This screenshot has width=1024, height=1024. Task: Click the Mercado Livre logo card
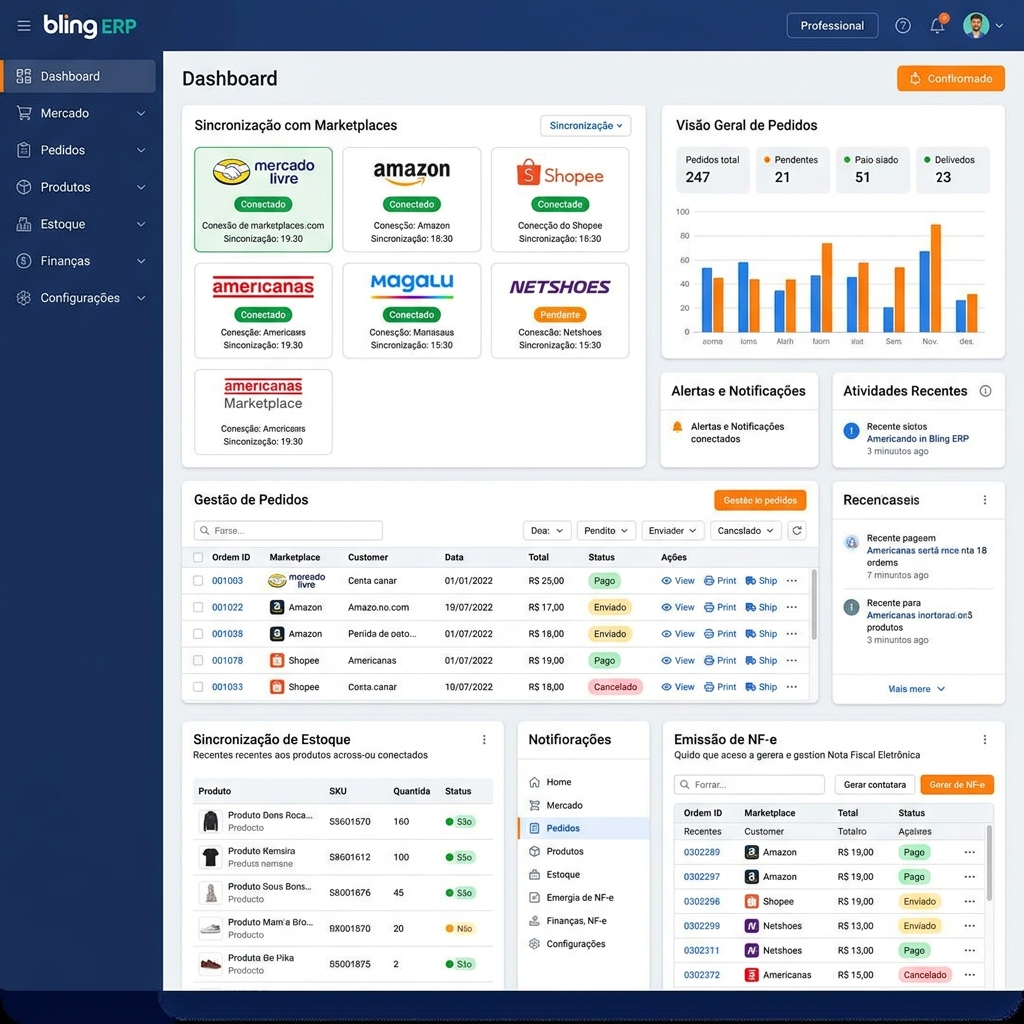(x=263, y=199)
